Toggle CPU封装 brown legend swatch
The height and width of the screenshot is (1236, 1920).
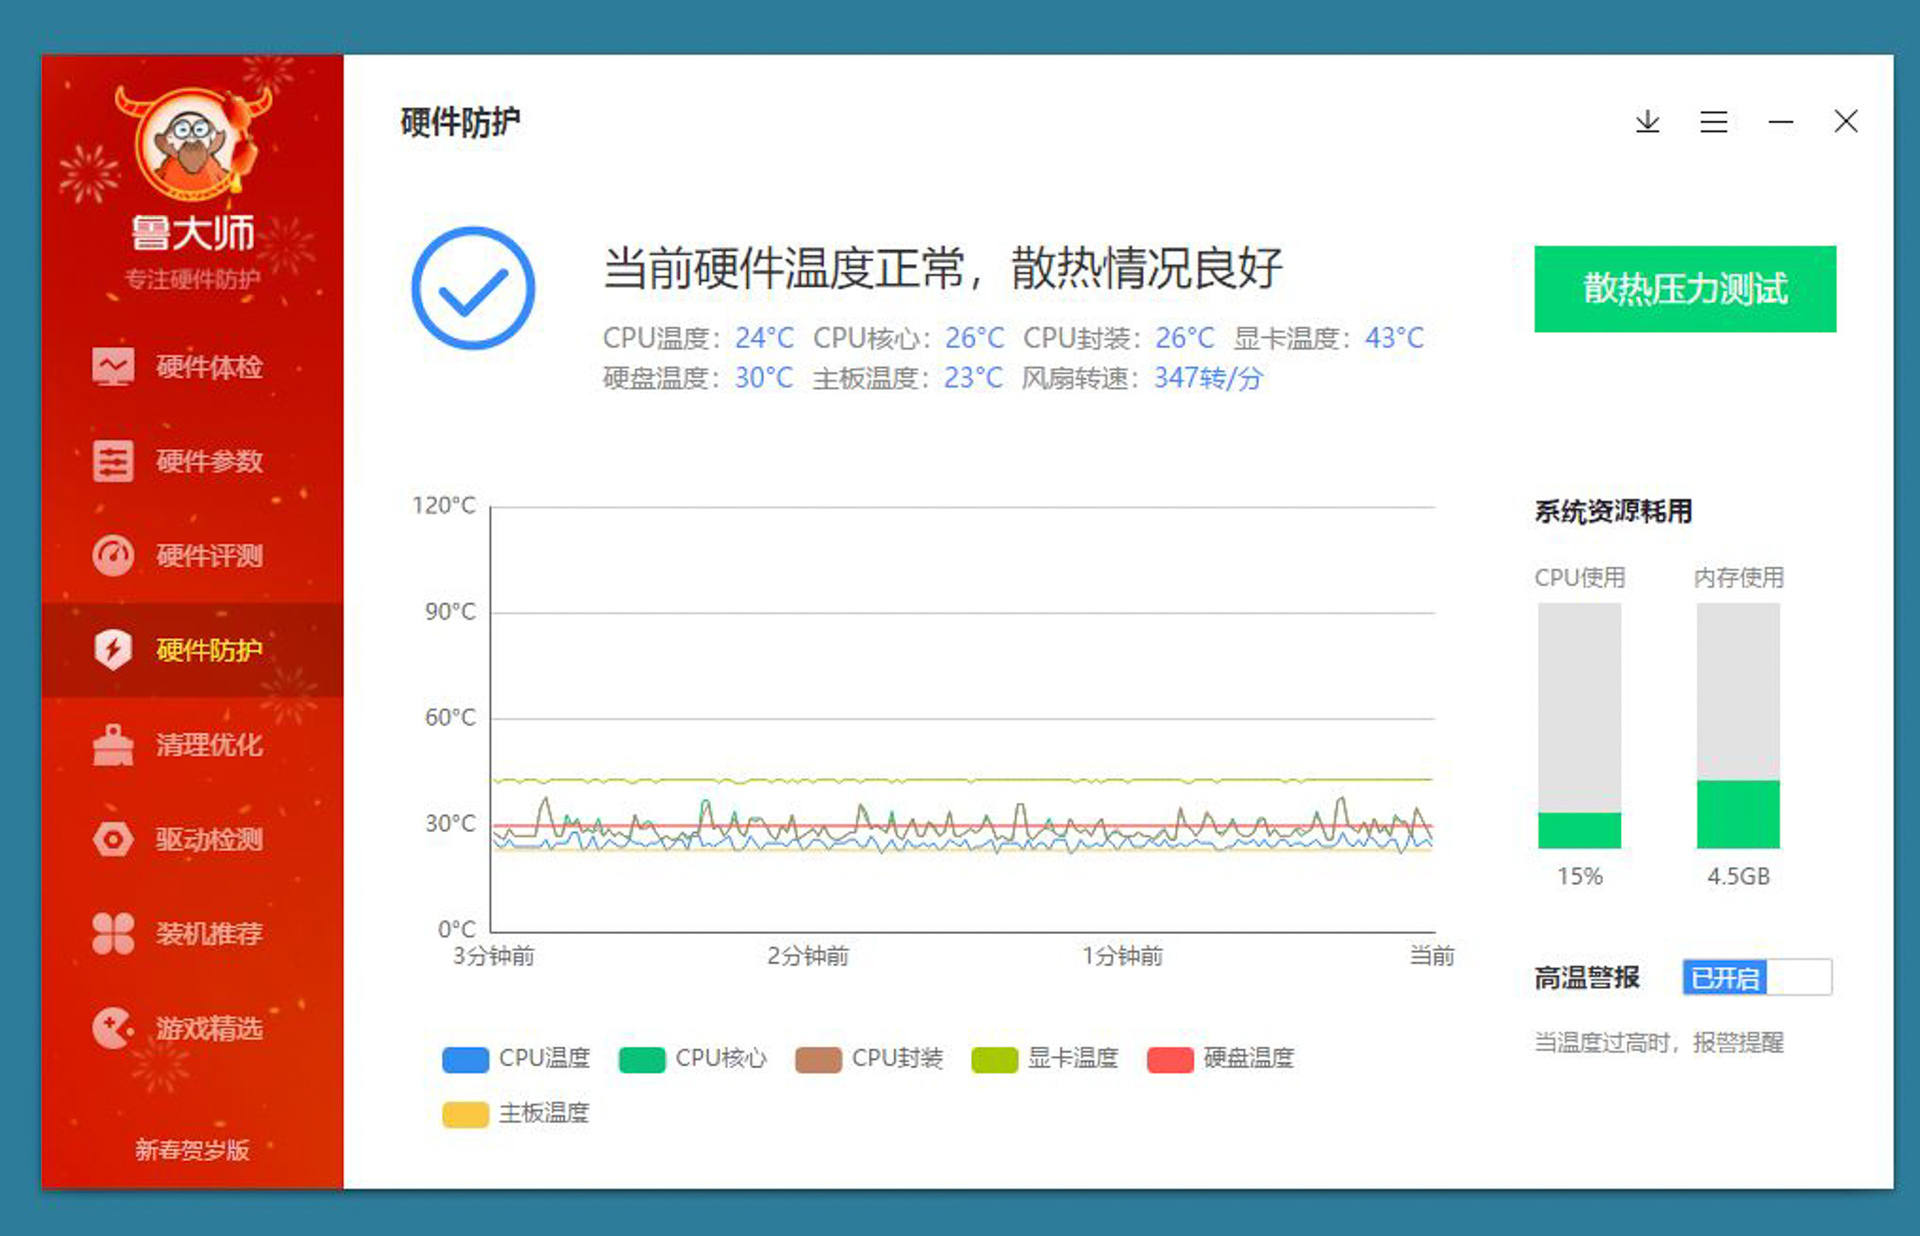[x=818, y=1059]
